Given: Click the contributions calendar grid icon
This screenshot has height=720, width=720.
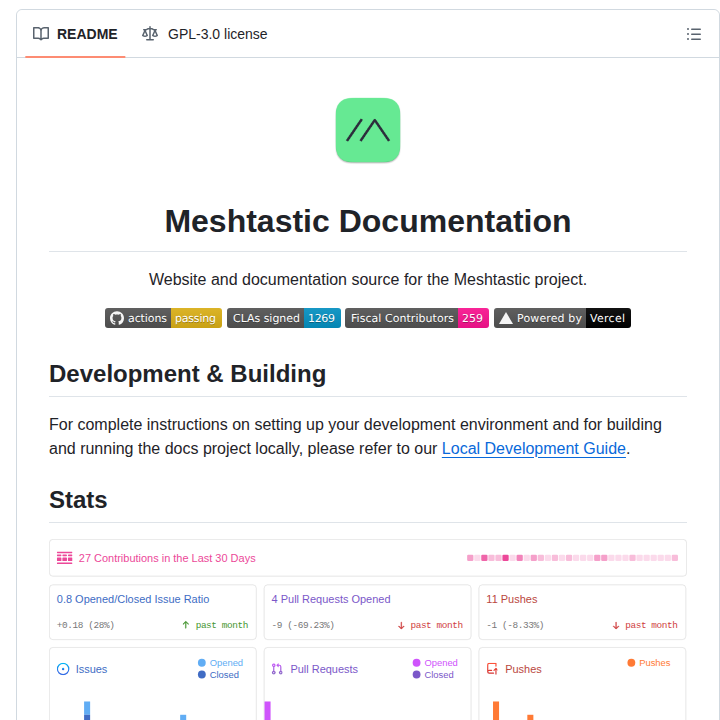Looking at the screenshot, I should [x=64, y=558].
